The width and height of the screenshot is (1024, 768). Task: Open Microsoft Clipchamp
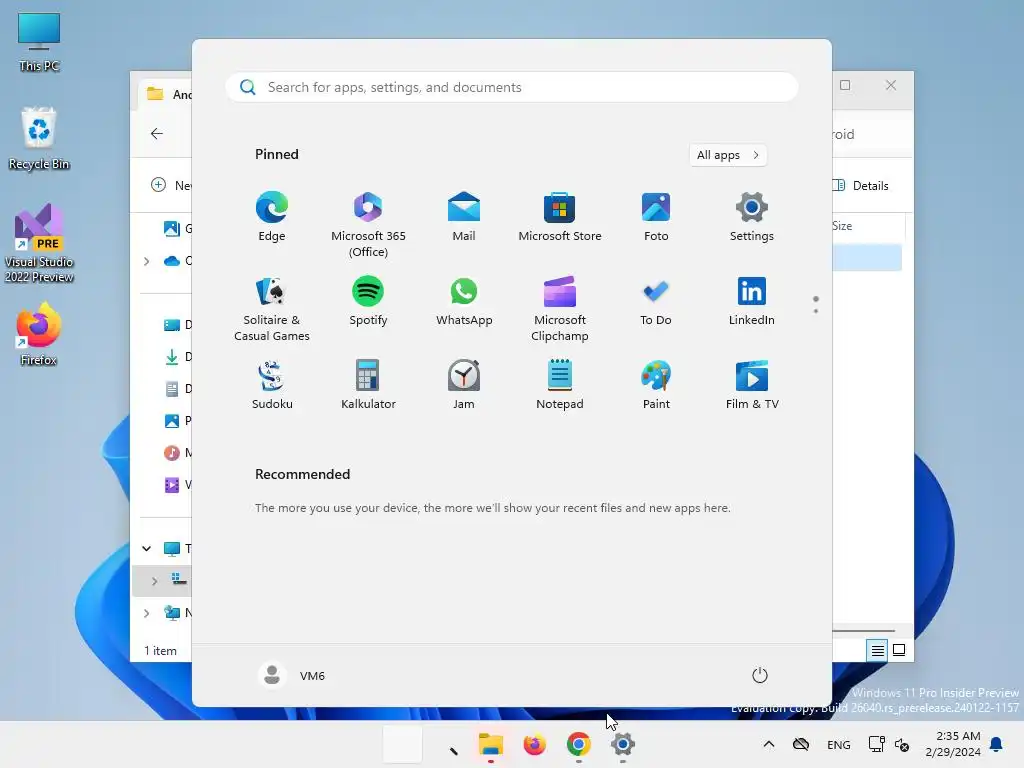tap(560, 308)
